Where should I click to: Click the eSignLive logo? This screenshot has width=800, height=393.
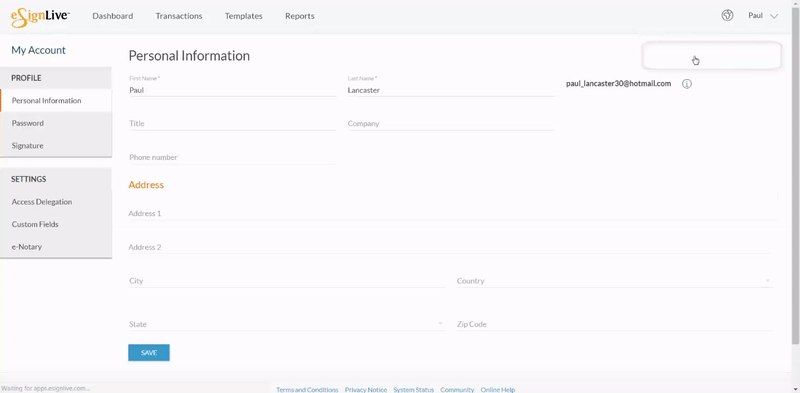(40, 16)
